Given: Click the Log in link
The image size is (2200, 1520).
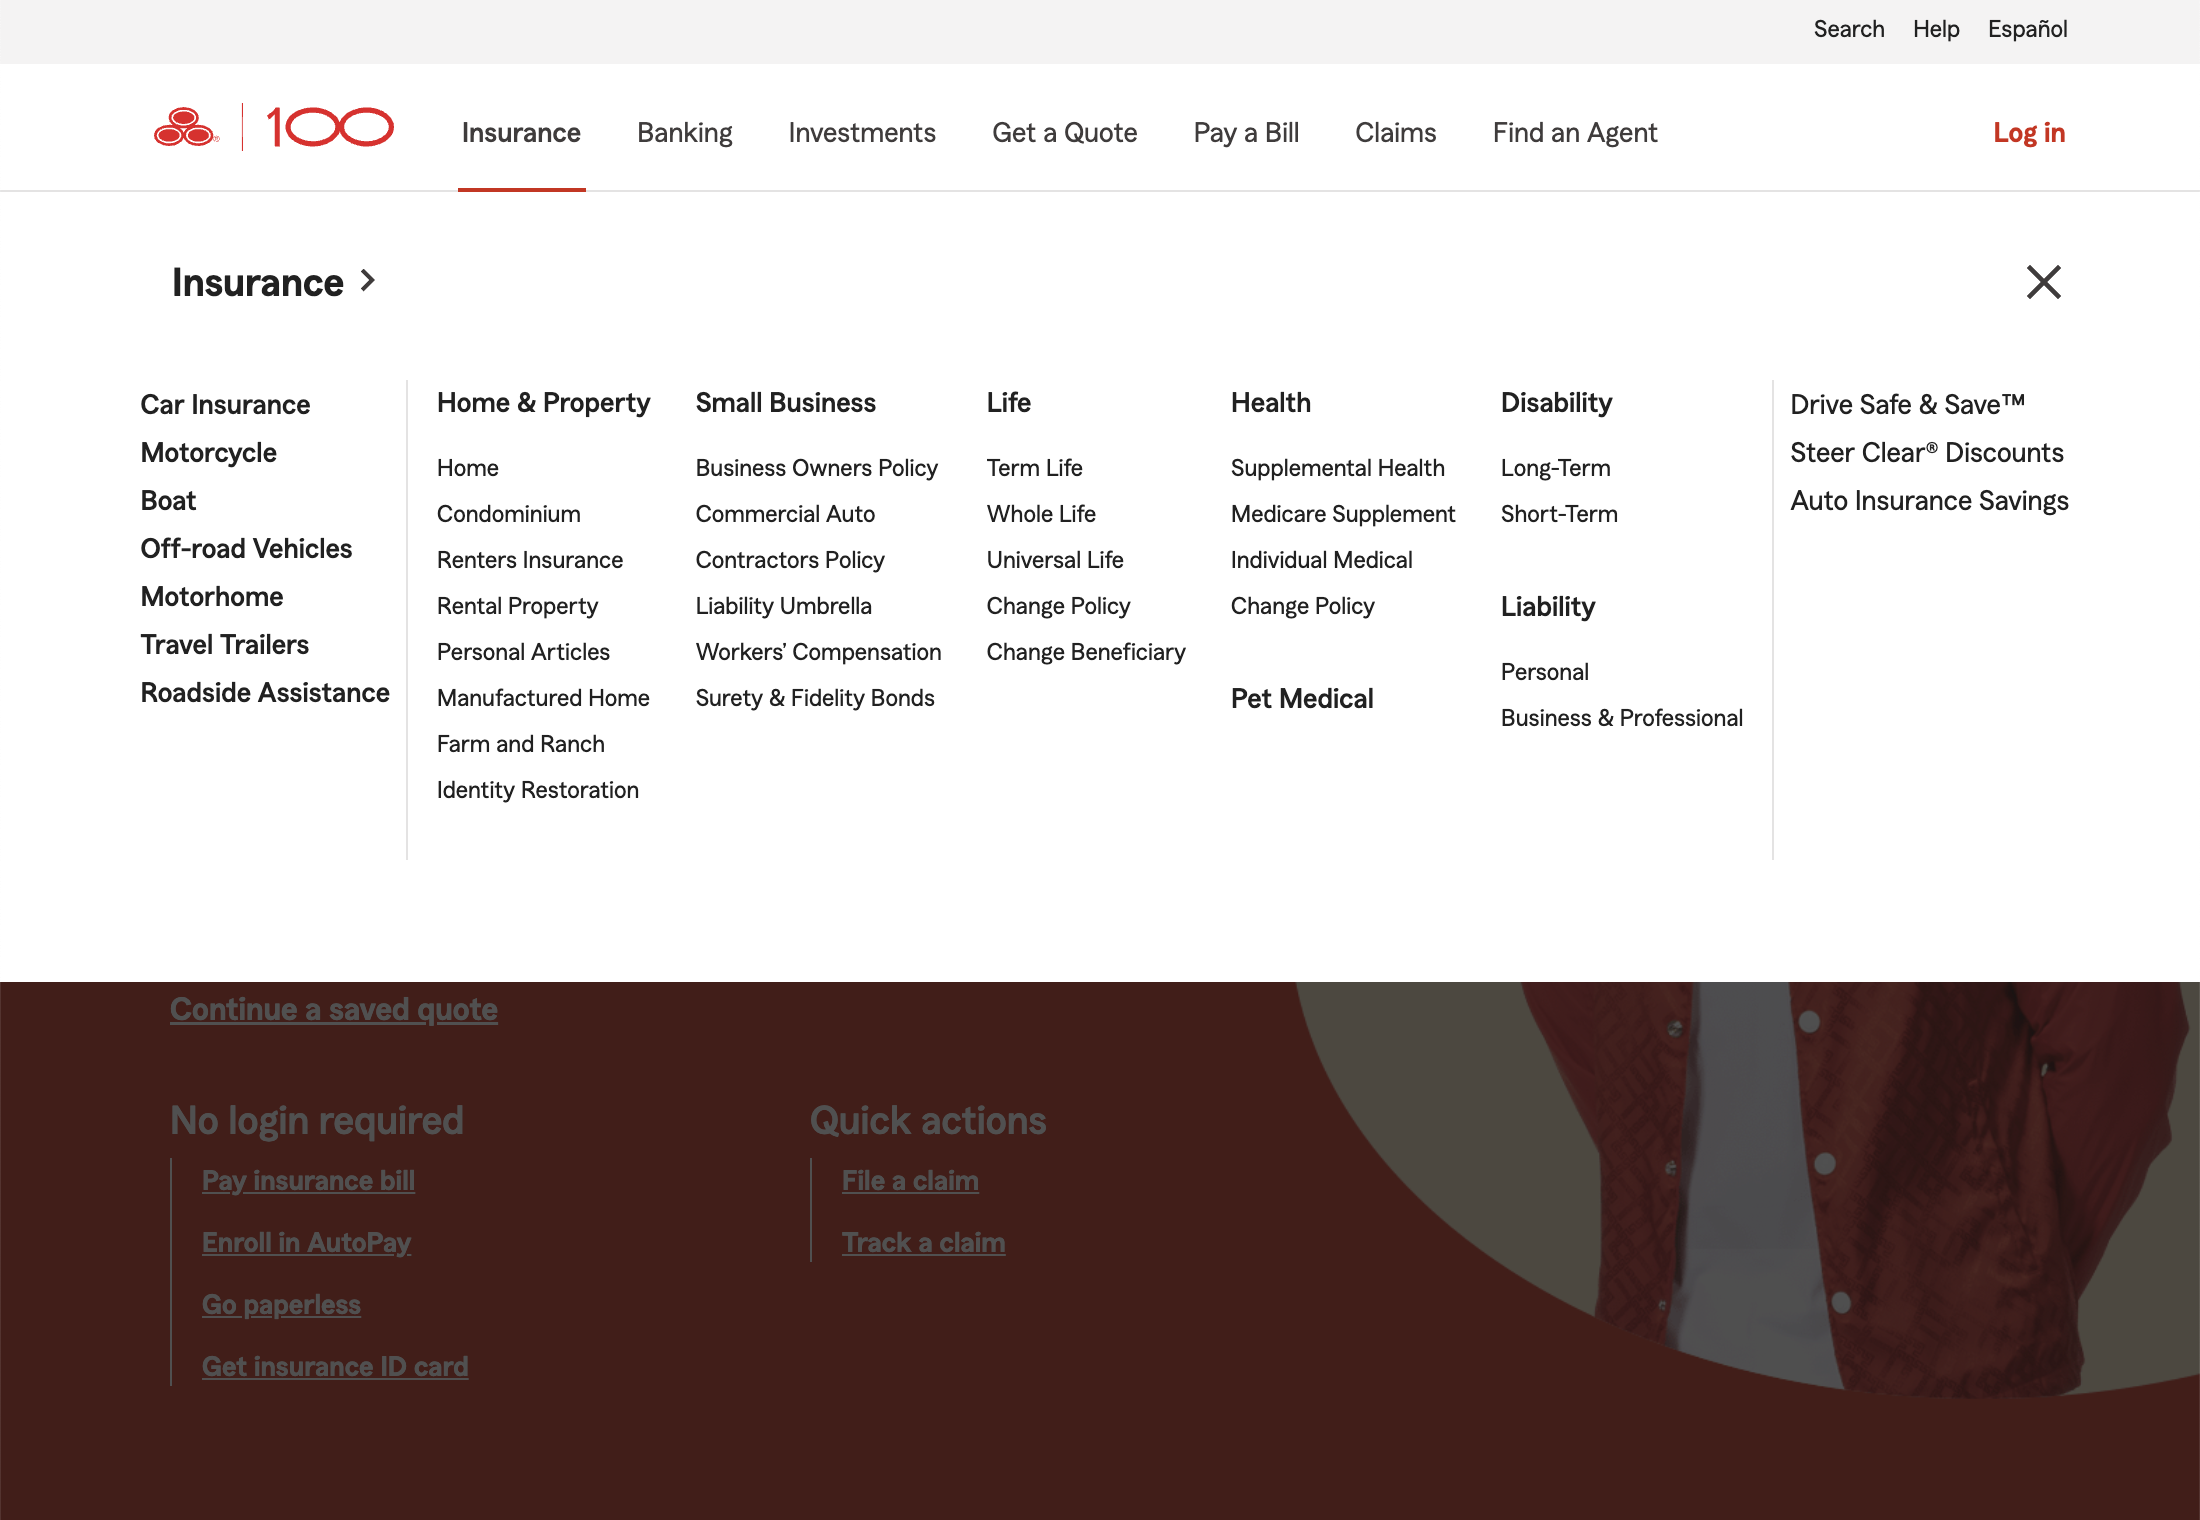Looking at the screenshot, I should pos(2029,132).
